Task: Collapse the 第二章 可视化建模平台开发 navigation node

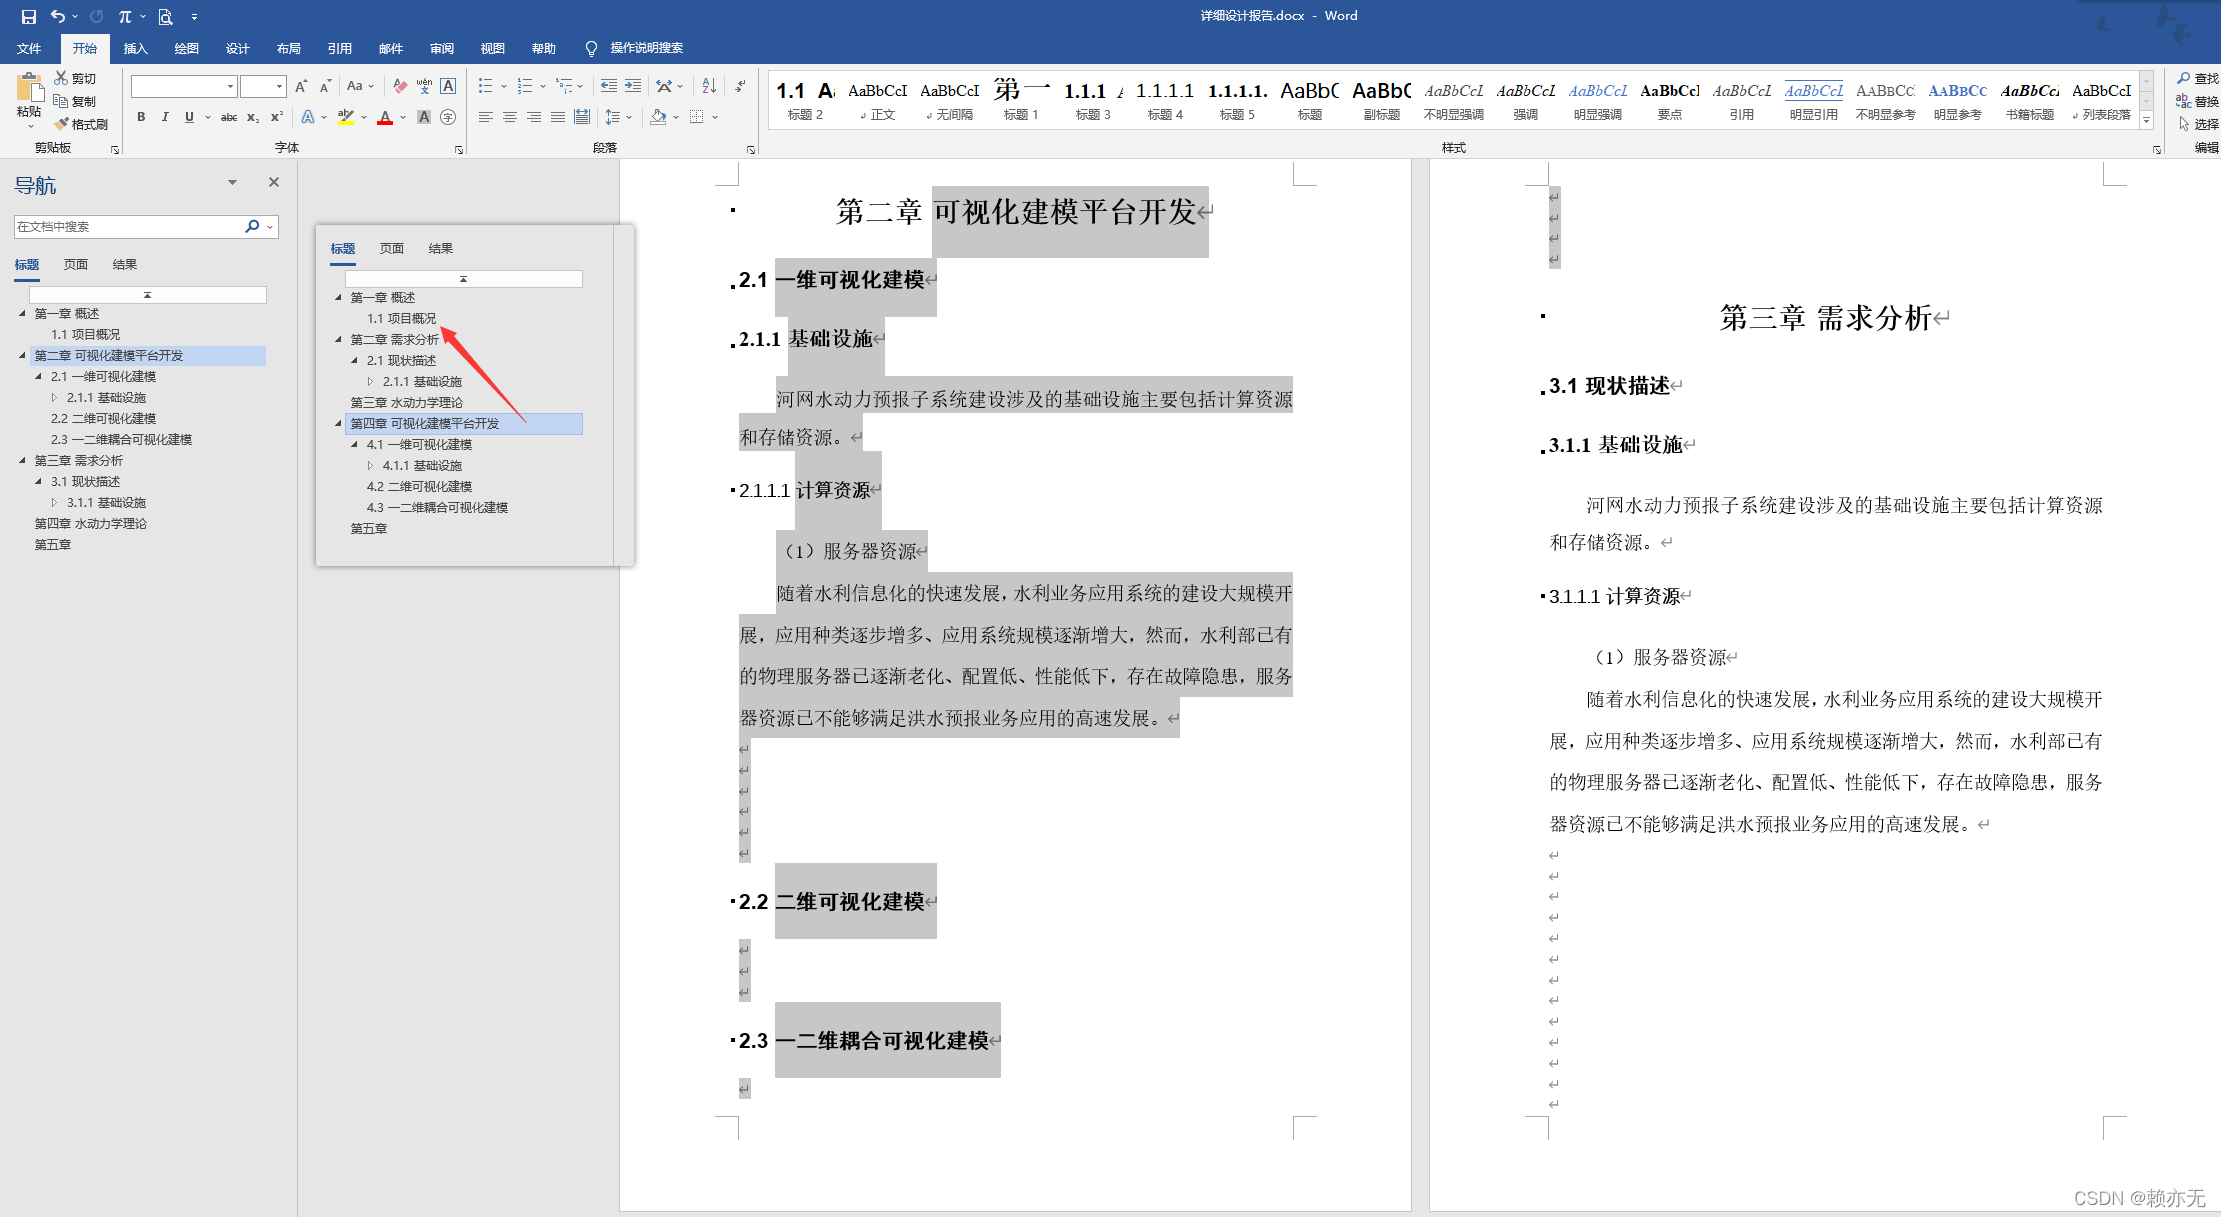Action: [23, 355]
